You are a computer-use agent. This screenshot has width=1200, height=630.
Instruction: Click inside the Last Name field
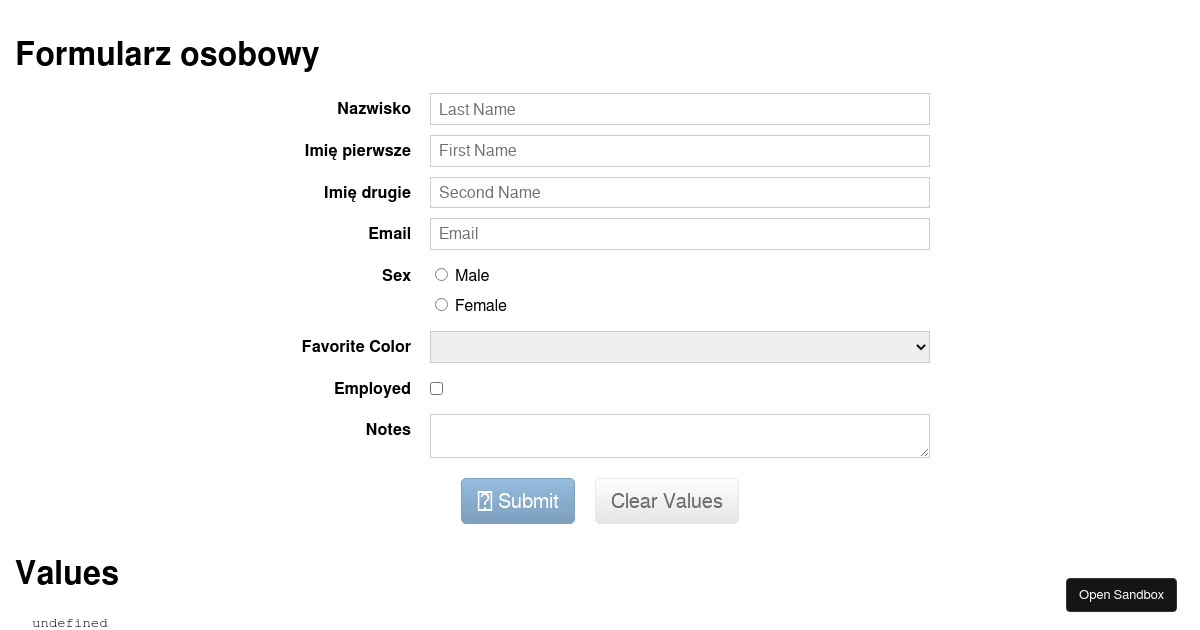pyautogui.click(x=680, y=109)
